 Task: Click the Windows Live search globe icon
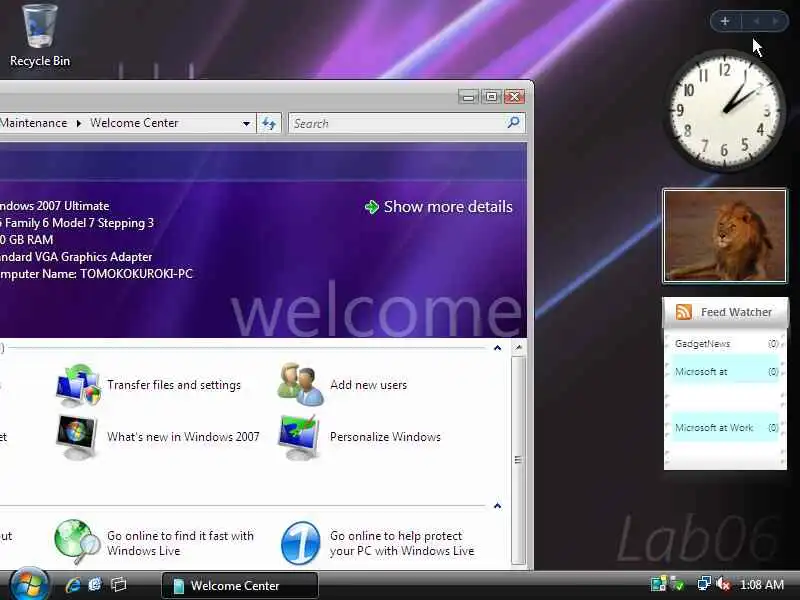[x=77, y=542]
